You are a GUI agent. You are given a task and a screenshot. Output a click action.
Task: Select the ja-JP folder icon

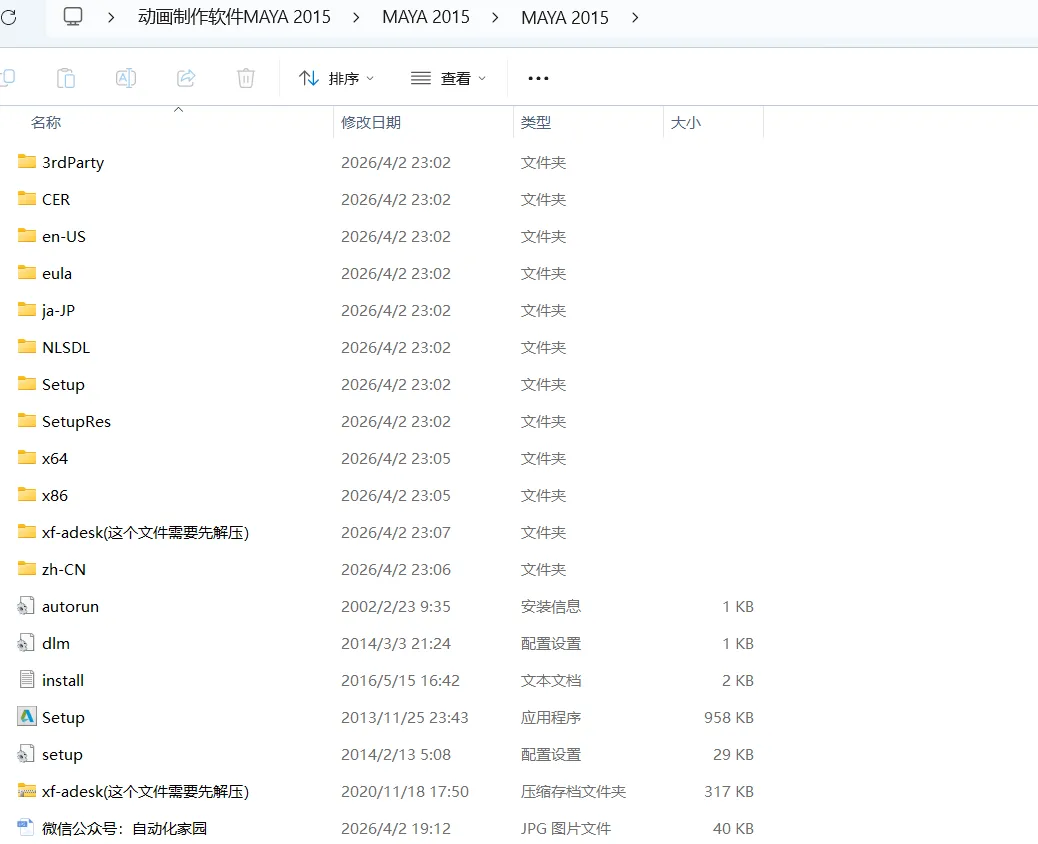pos(26,310)
